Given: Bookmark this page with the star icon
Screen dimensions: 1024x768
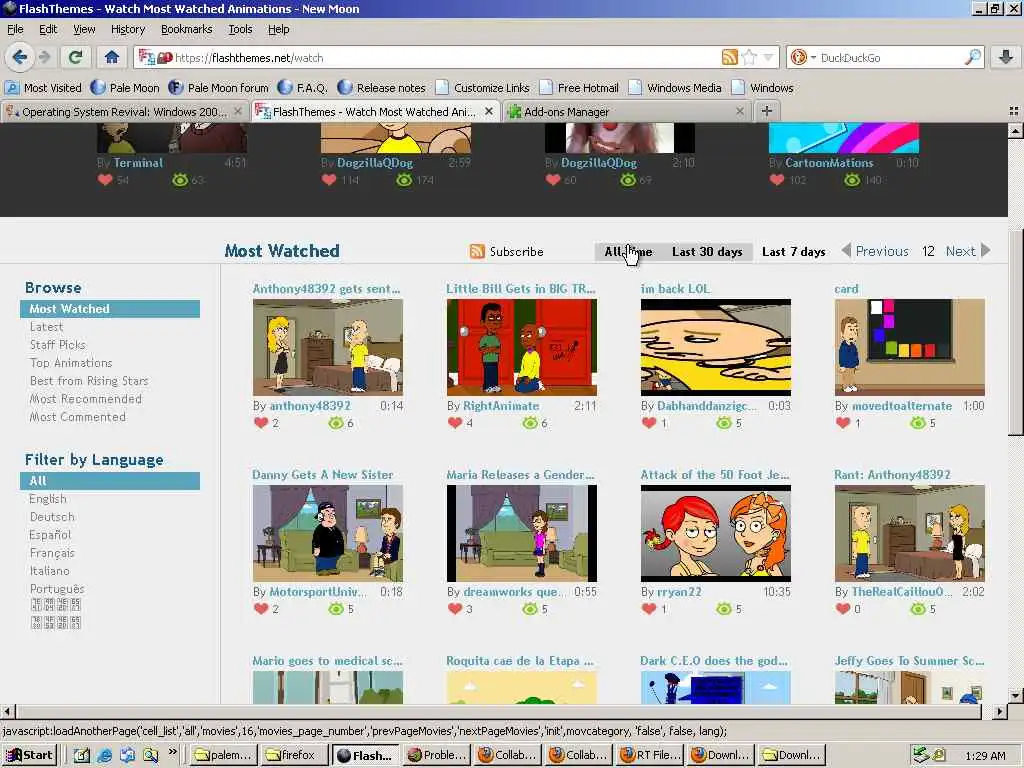Looking at the screenshot, I should [749, 57].
